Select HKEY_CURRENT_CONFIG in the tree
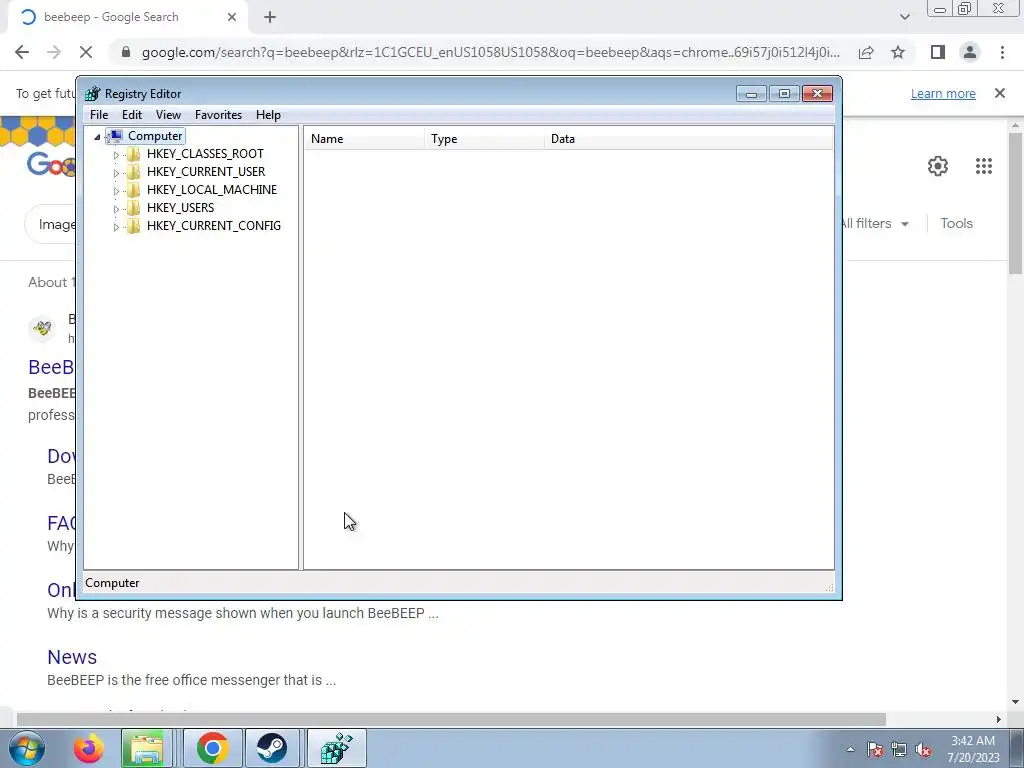The image size is (1024, 768). click(x=214, y=225)
